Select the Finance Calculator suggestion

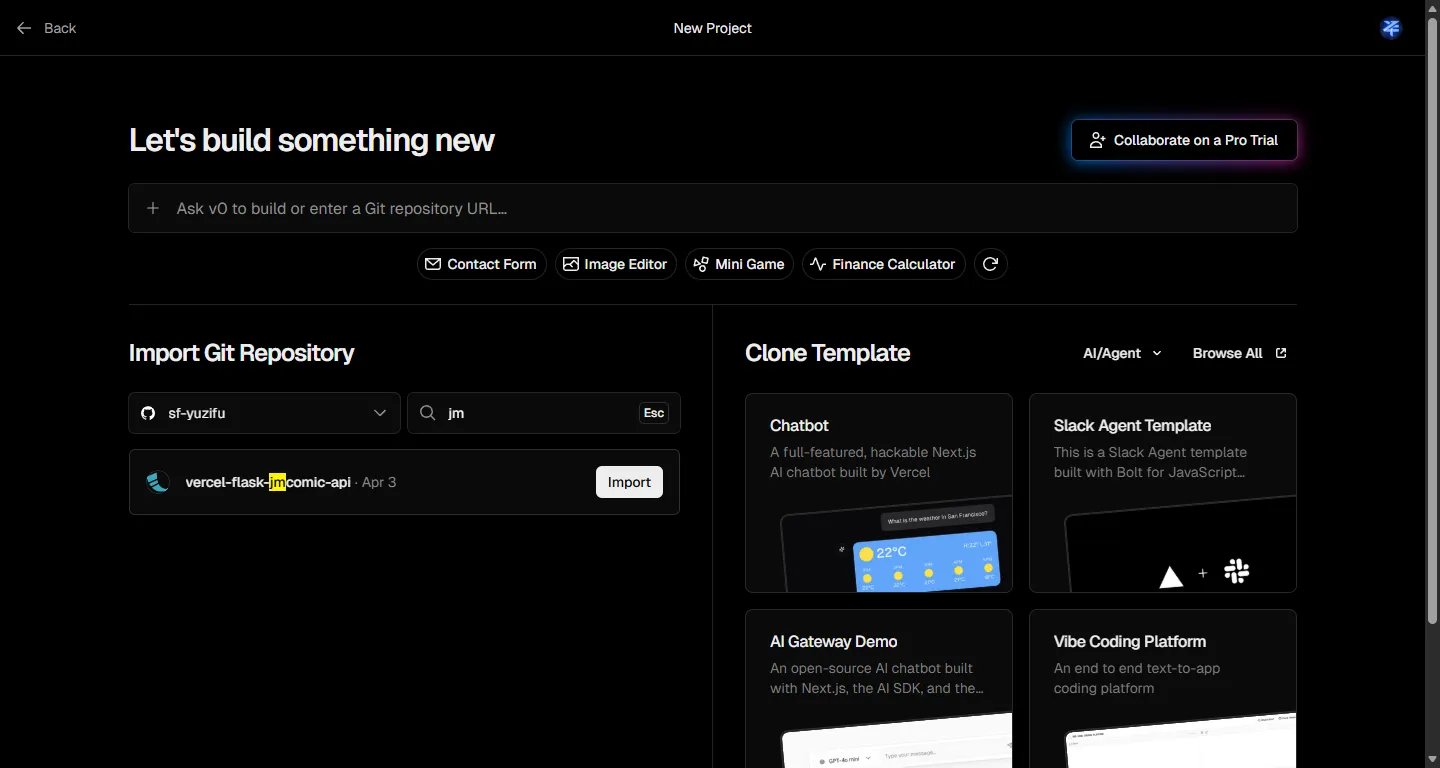(883, 264)
